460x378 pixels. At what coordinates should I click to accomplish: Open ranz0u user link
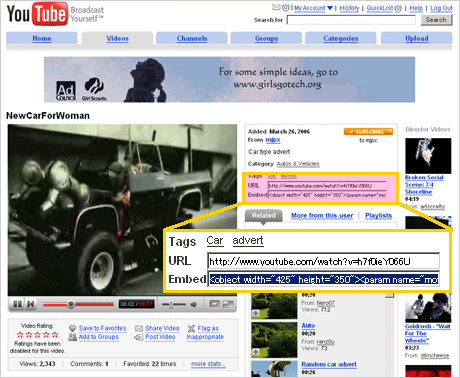[325, 342]
